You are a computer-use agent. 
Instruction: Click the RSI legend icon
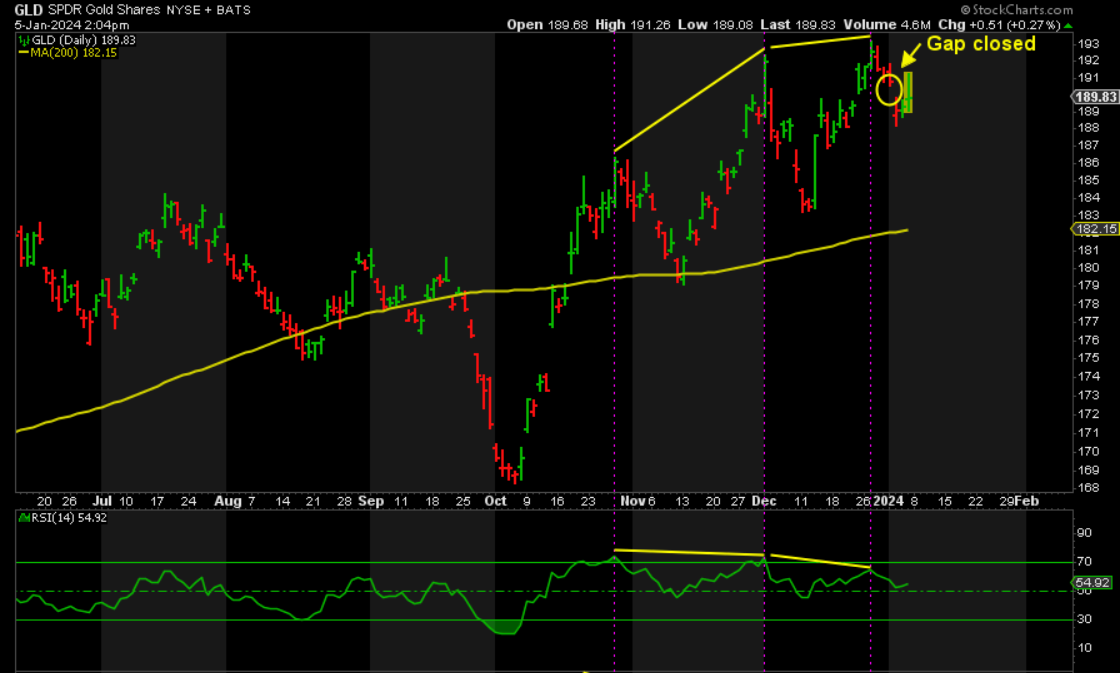(24, 518)
